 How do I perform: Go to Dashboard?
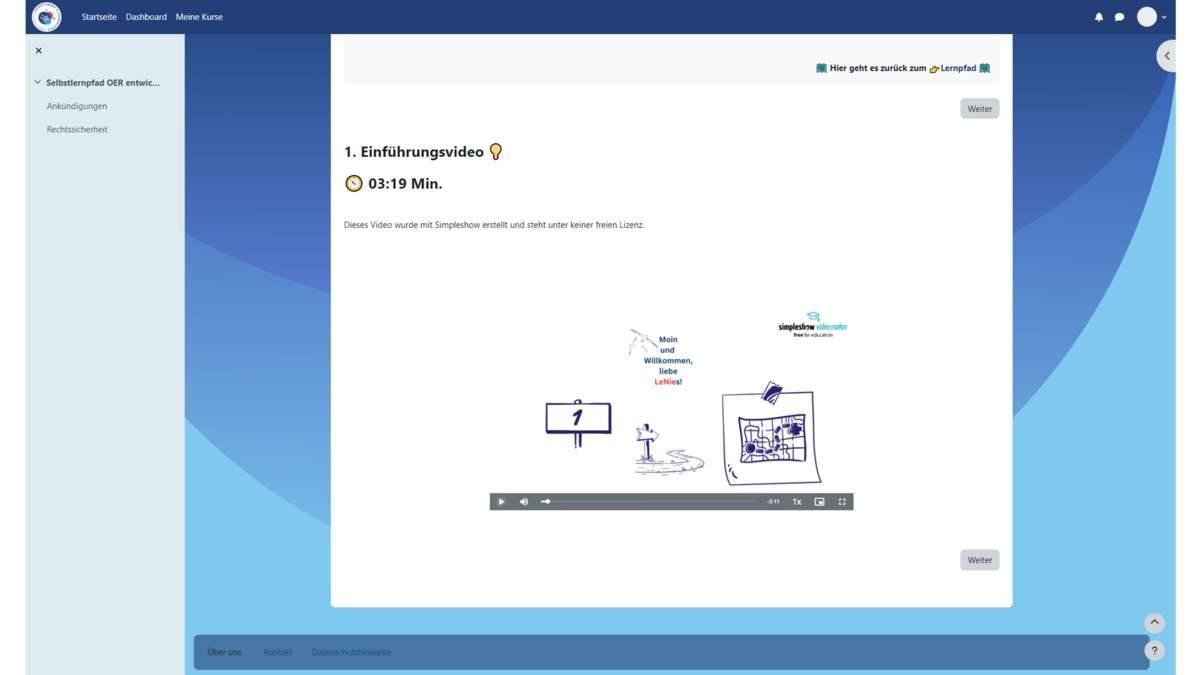tap(146, 17)
